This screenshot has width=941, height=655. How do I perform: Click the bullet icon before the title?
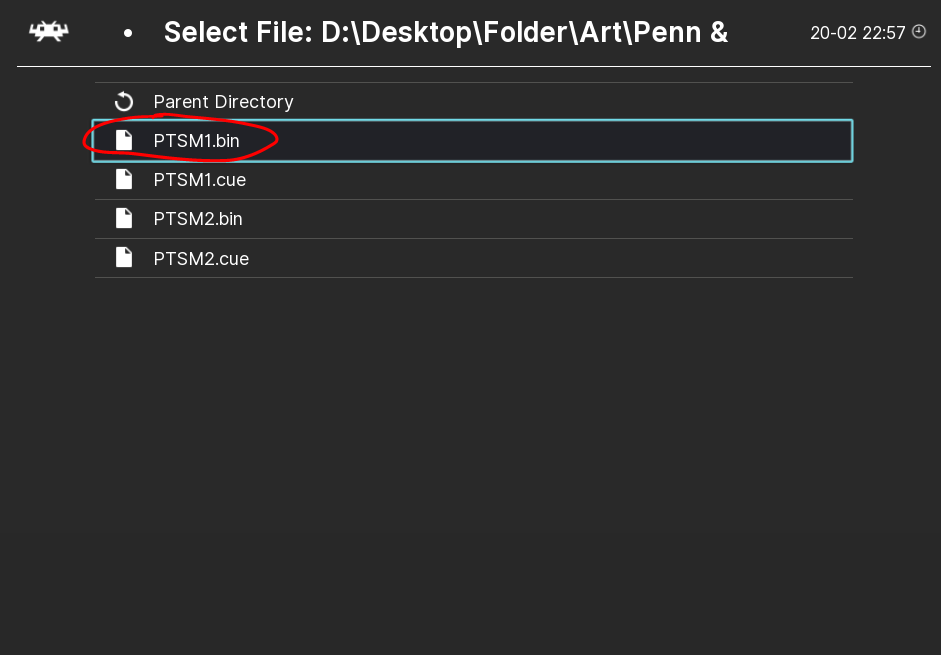pyautogui.click(x=128, y=33)
